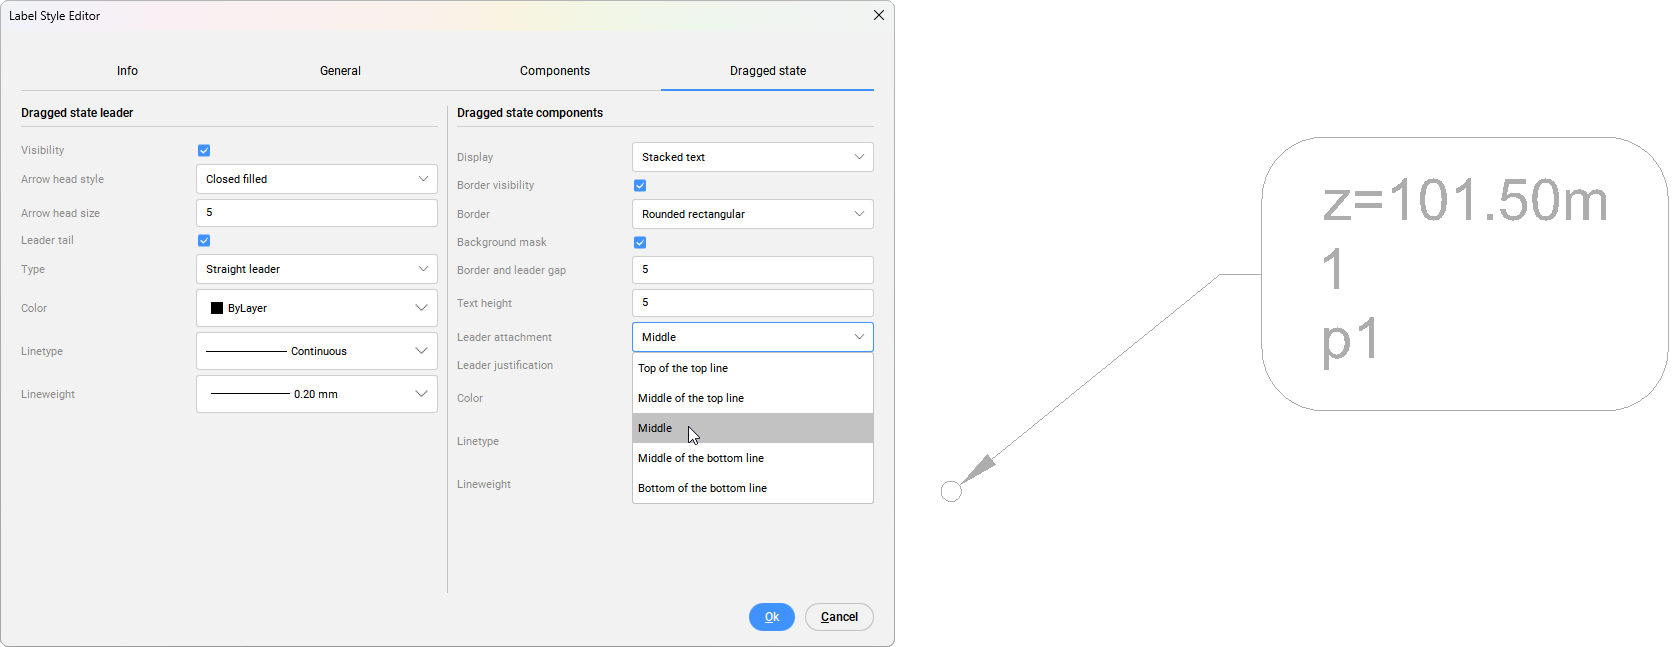Open the 0.20 mm lineweight dropdown
Viewport: 1675px width, 647px height.
(316, 394)
